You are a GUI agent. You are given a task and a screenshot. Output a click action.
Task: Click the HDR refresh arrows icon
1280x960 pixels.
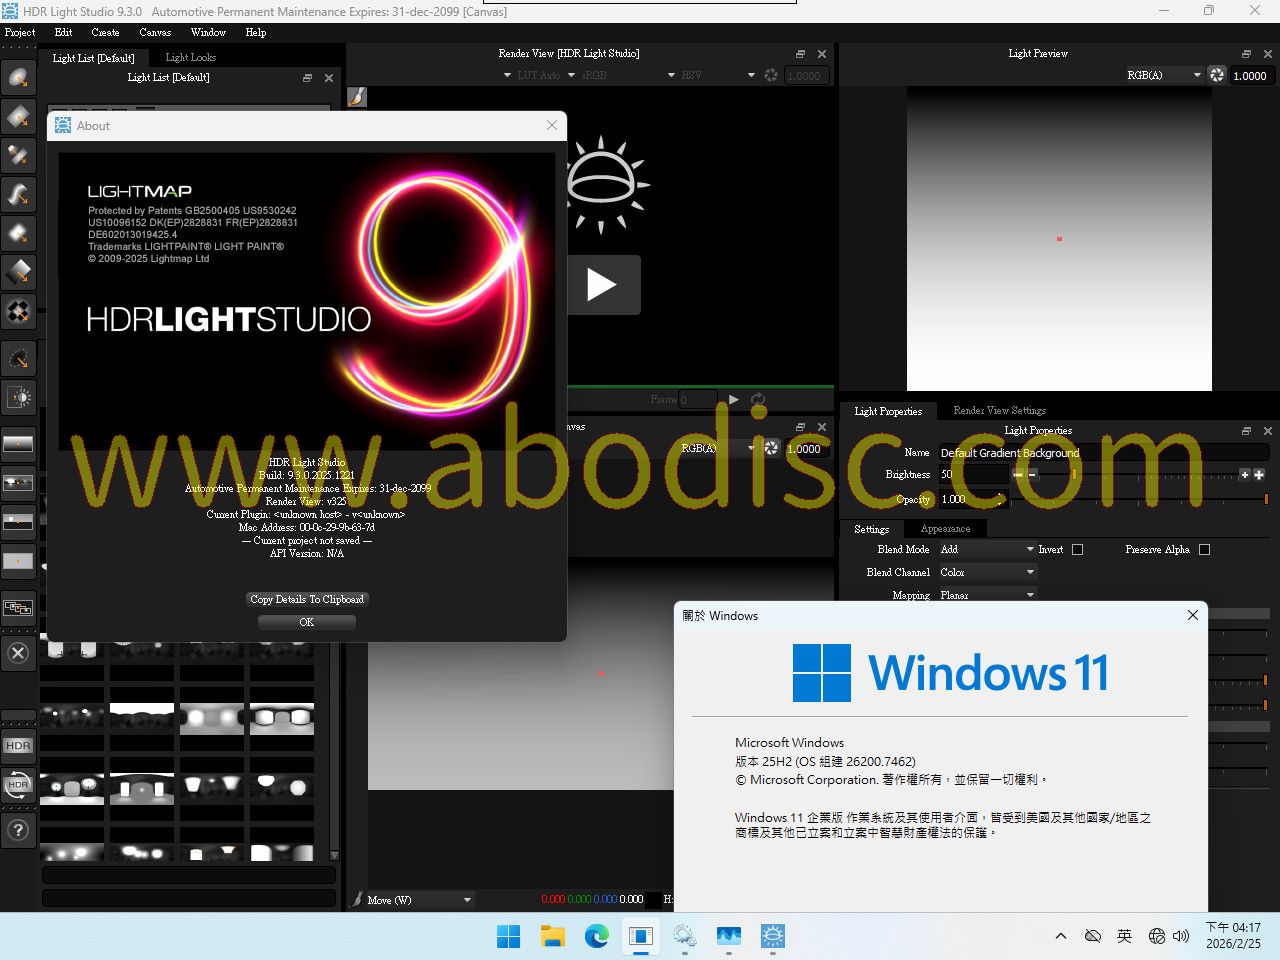(x=18, y=785)
